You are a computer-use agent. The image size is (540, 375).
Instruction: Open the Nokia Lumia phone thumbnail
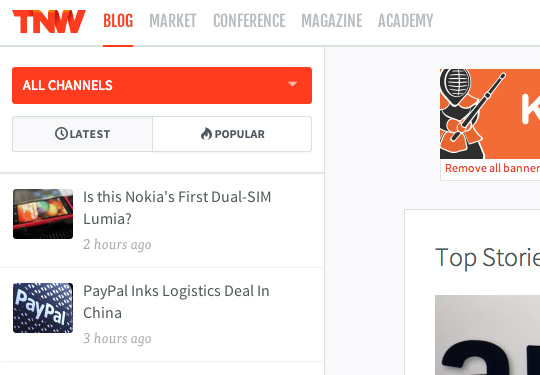coord(43,214)
